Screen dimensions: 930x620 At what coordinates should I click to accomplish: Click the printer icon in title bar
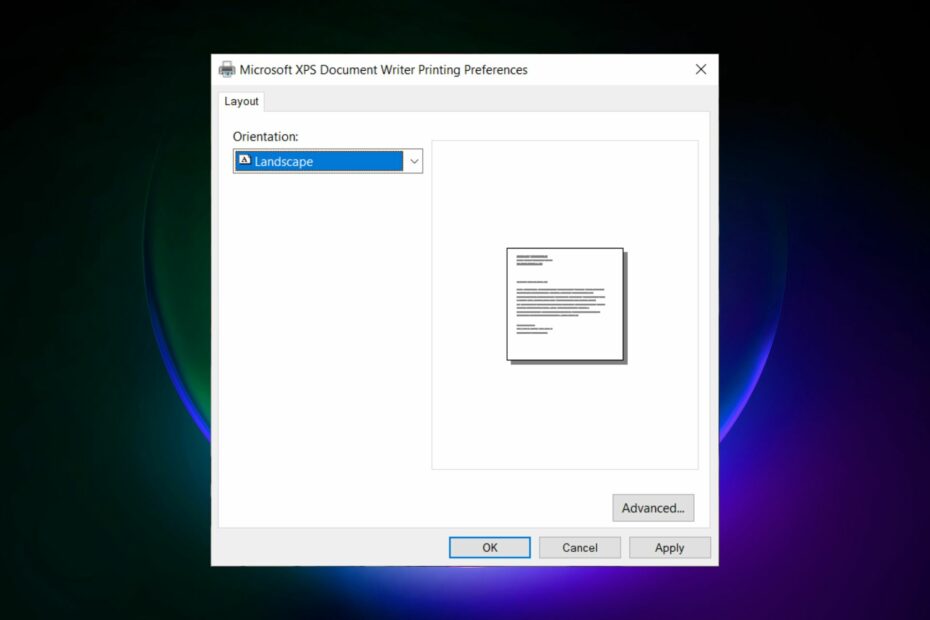tap(227, 69)
